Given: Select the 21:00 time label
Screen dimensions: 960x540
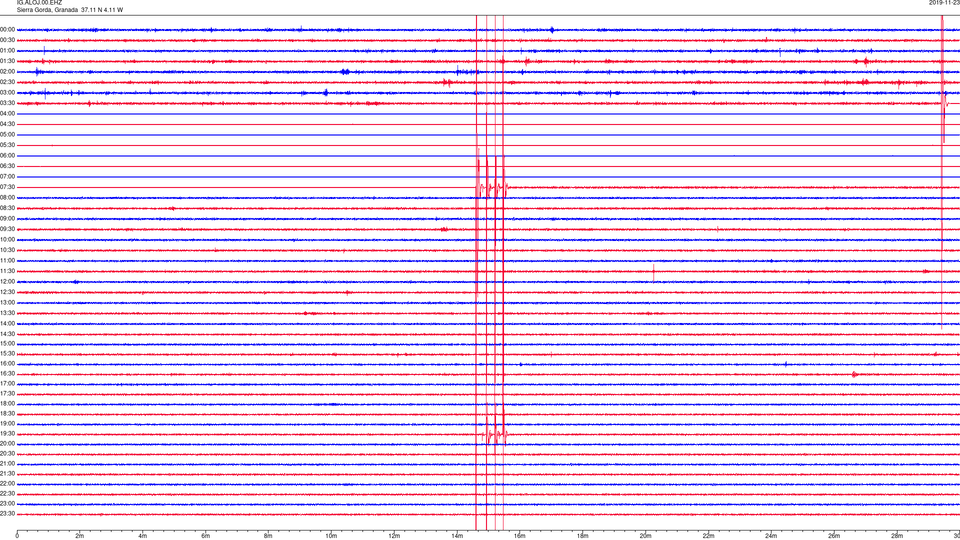Looking at the screenshot, I should [8, 464].
